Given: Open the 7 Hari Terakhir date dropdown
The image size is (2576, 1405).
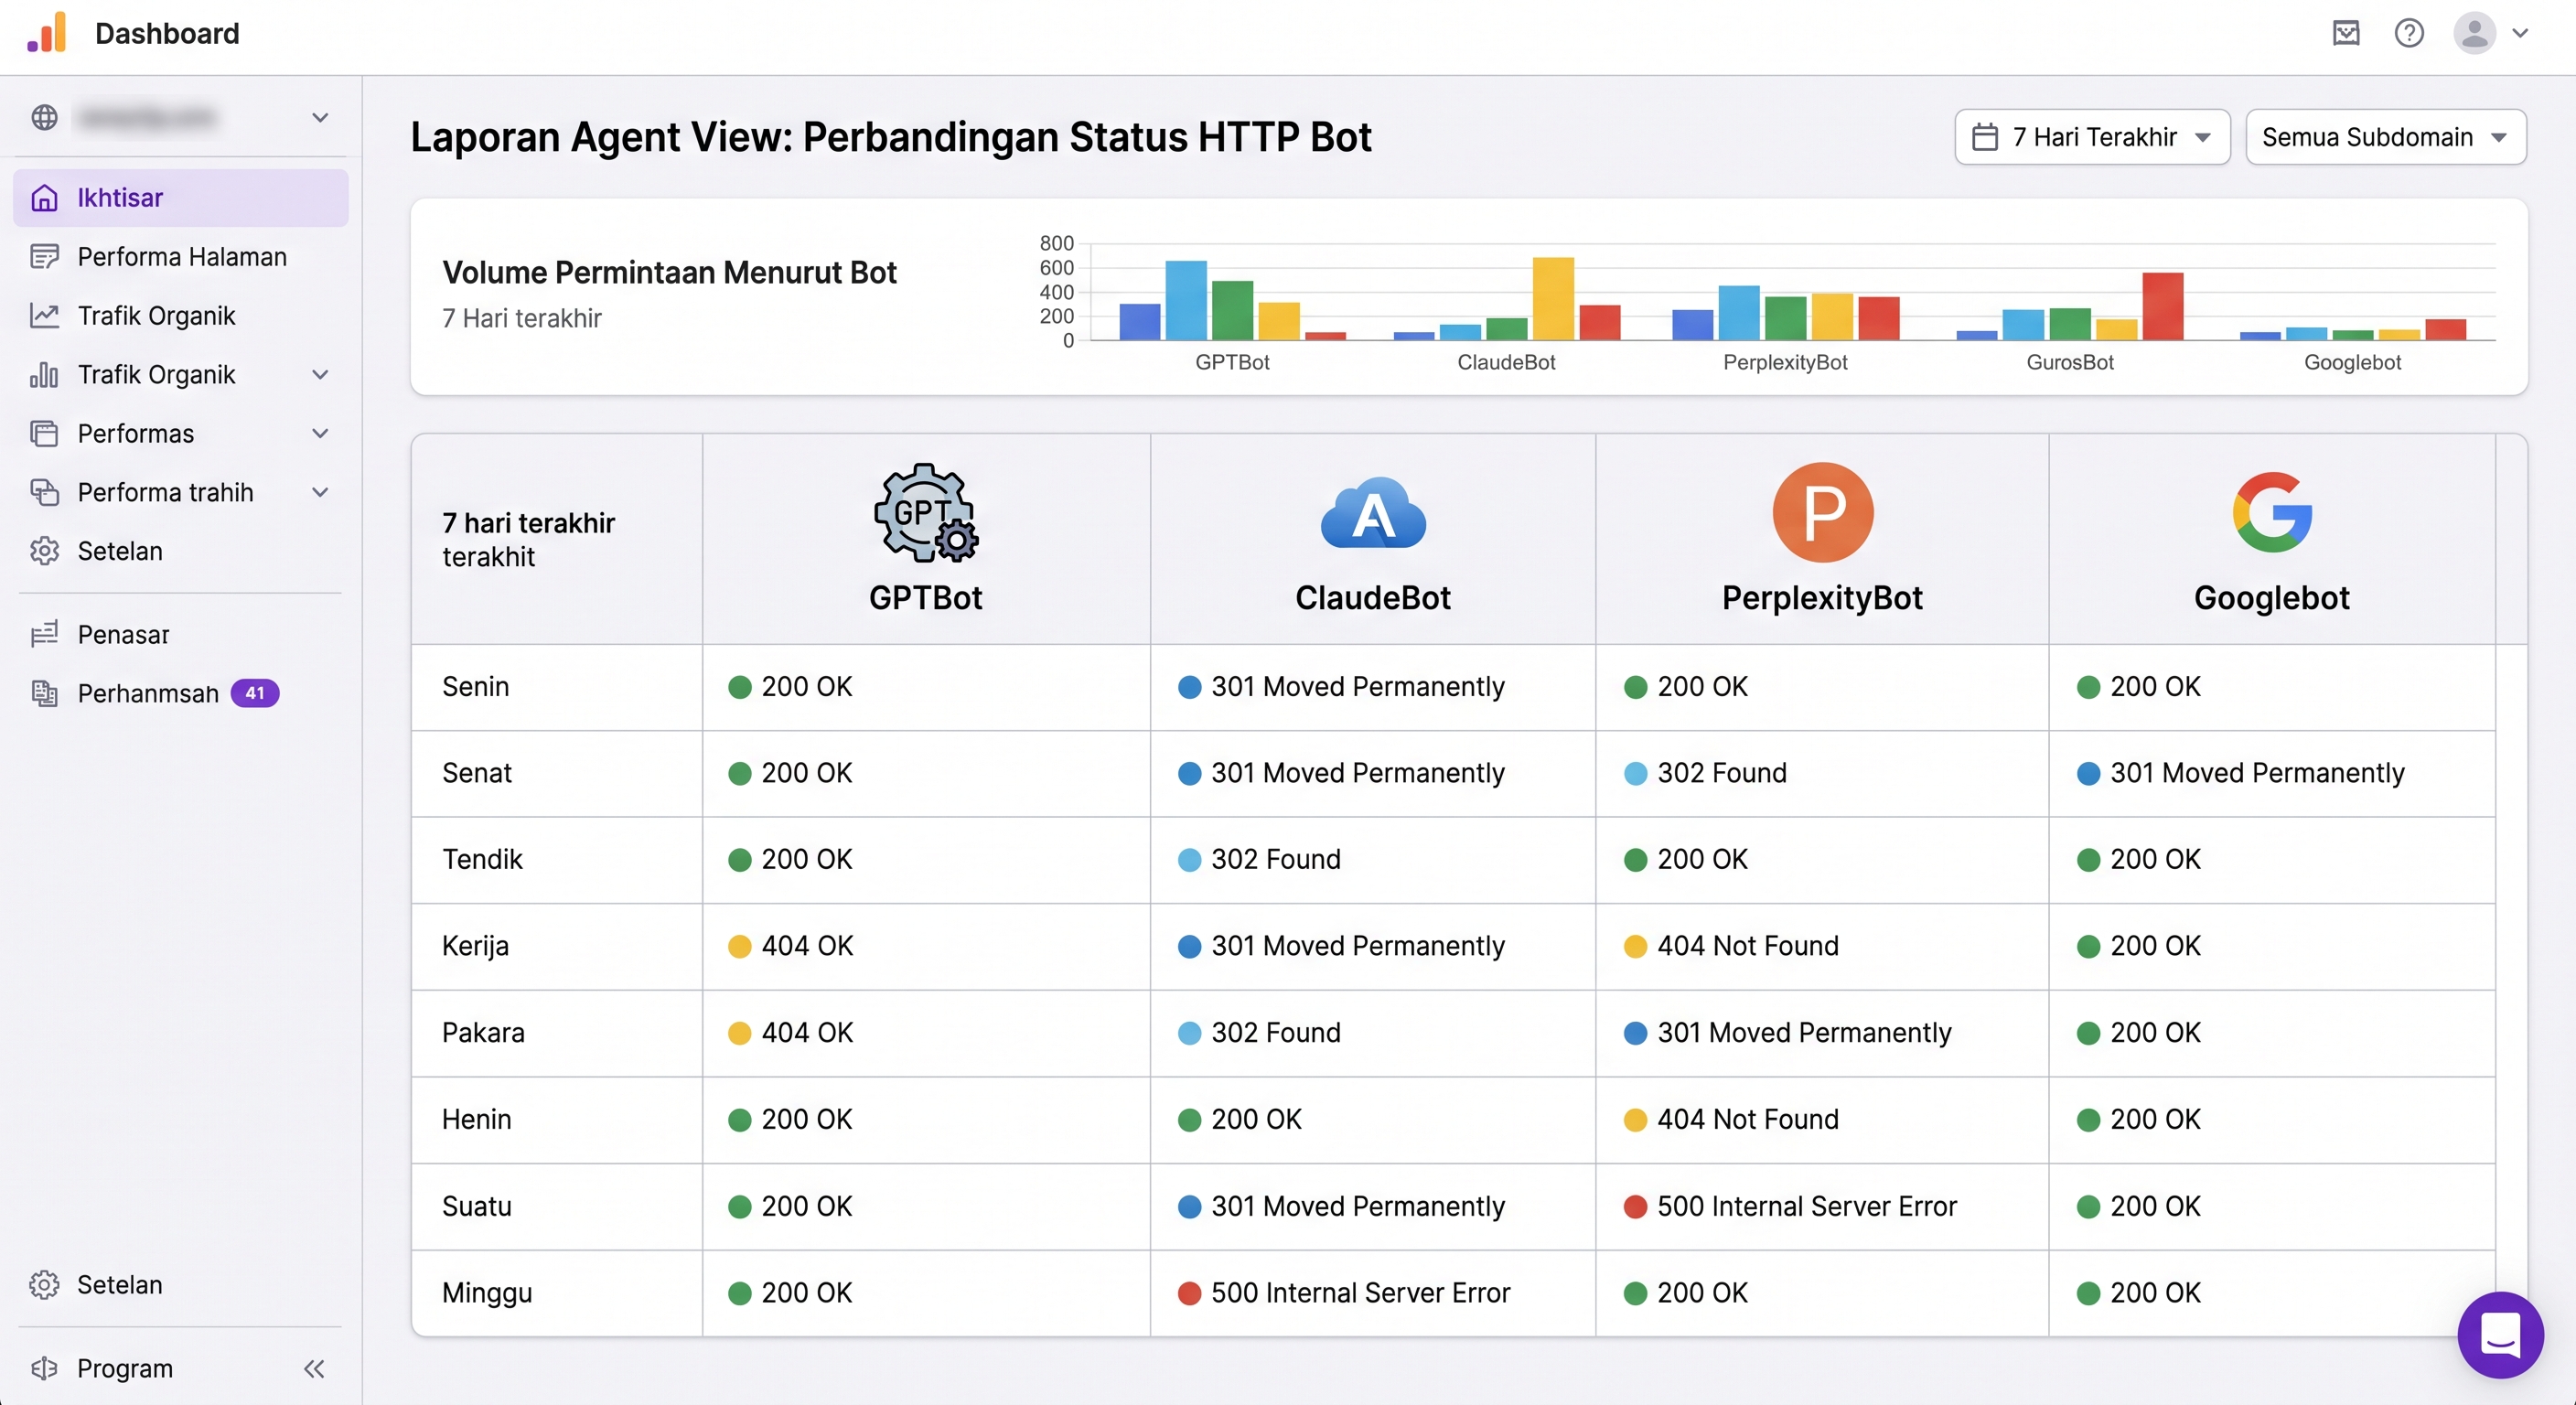Looking at the screenshot, I should pyautogui.click(x=2092, y=137).
